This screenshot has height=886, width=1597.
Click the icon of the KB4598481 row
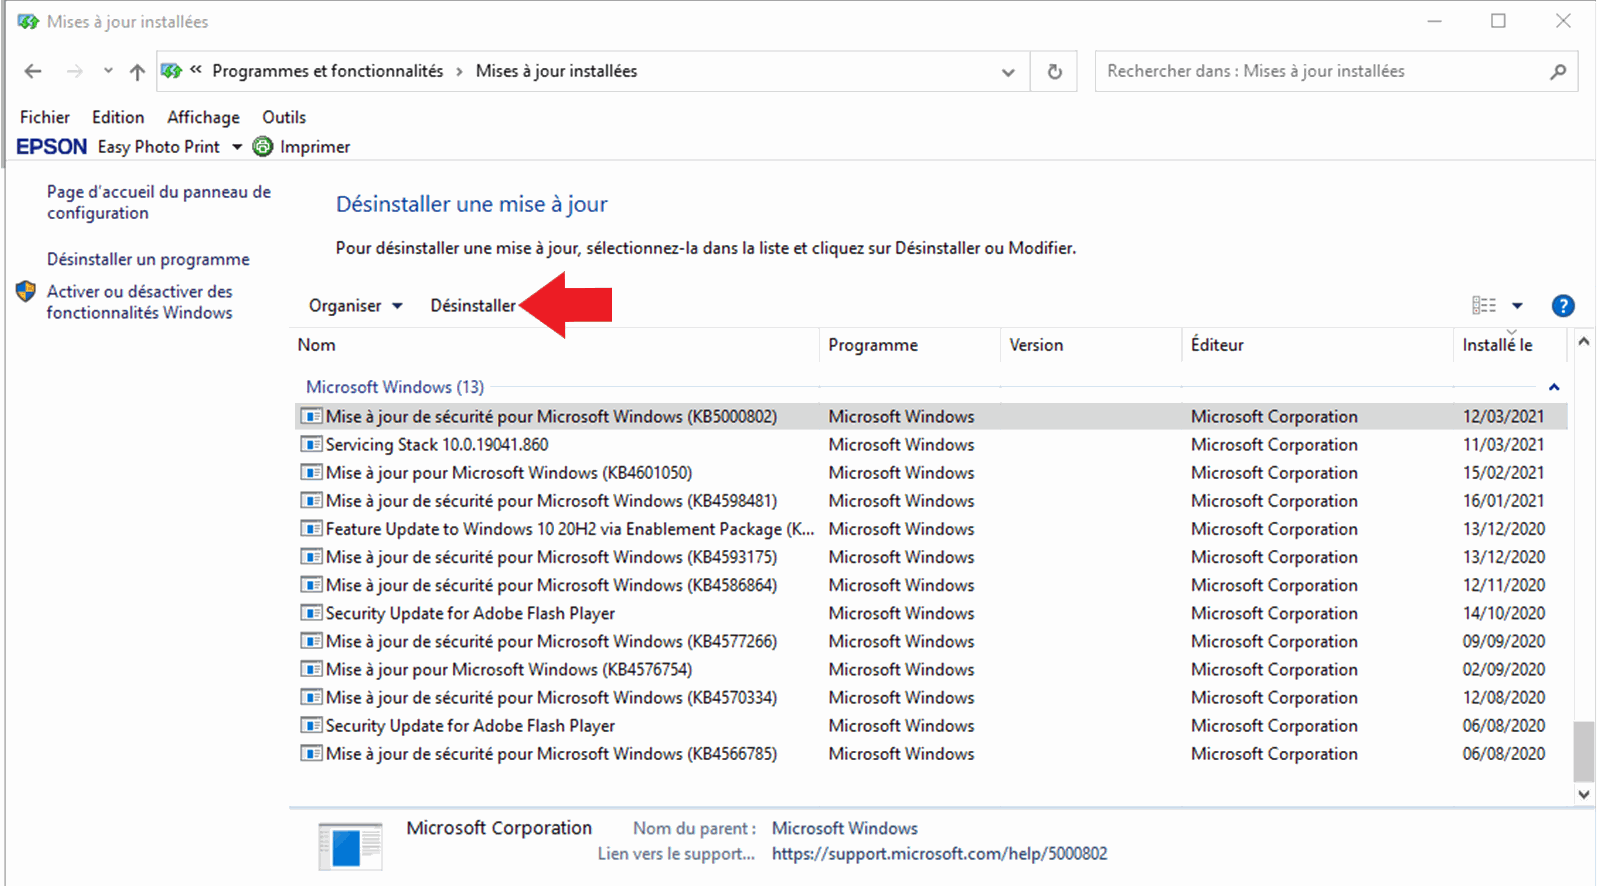coord(311,500)
